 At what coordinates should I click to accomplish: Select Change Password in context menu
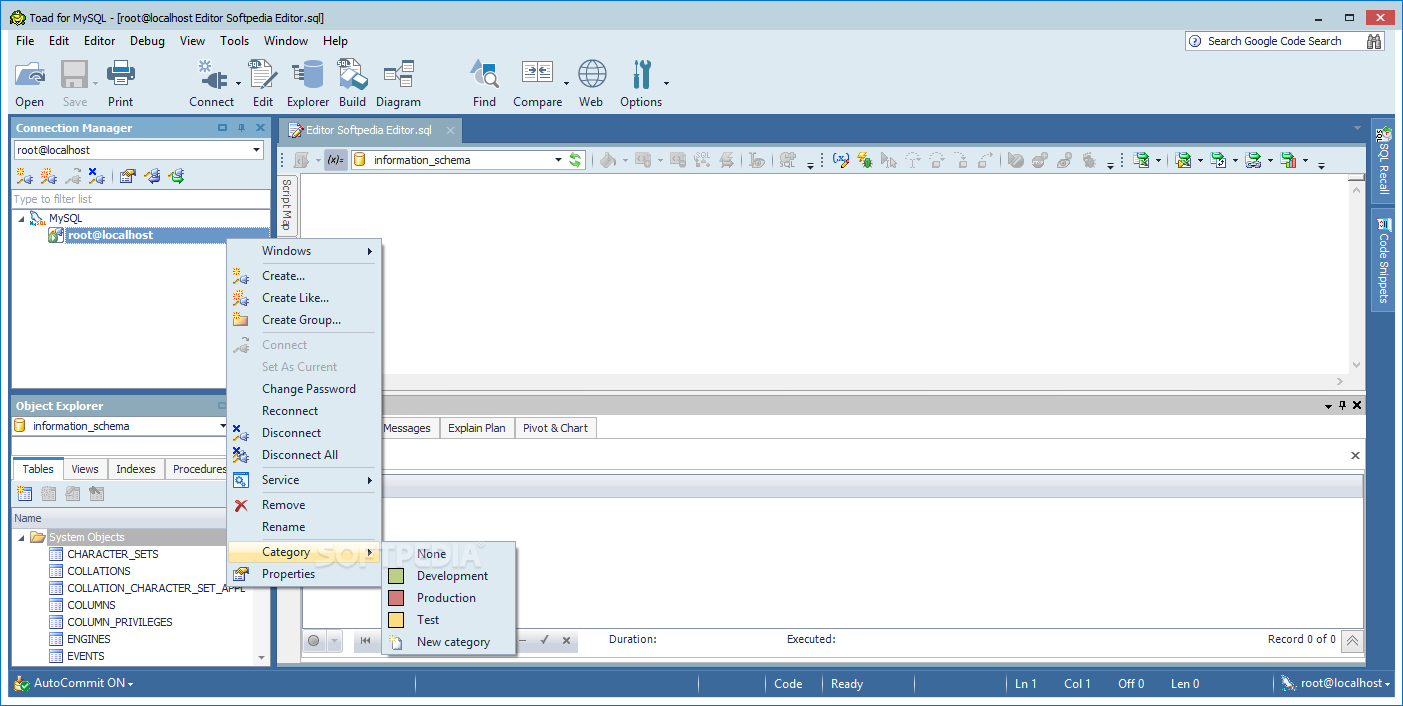[x=304, y=389]
